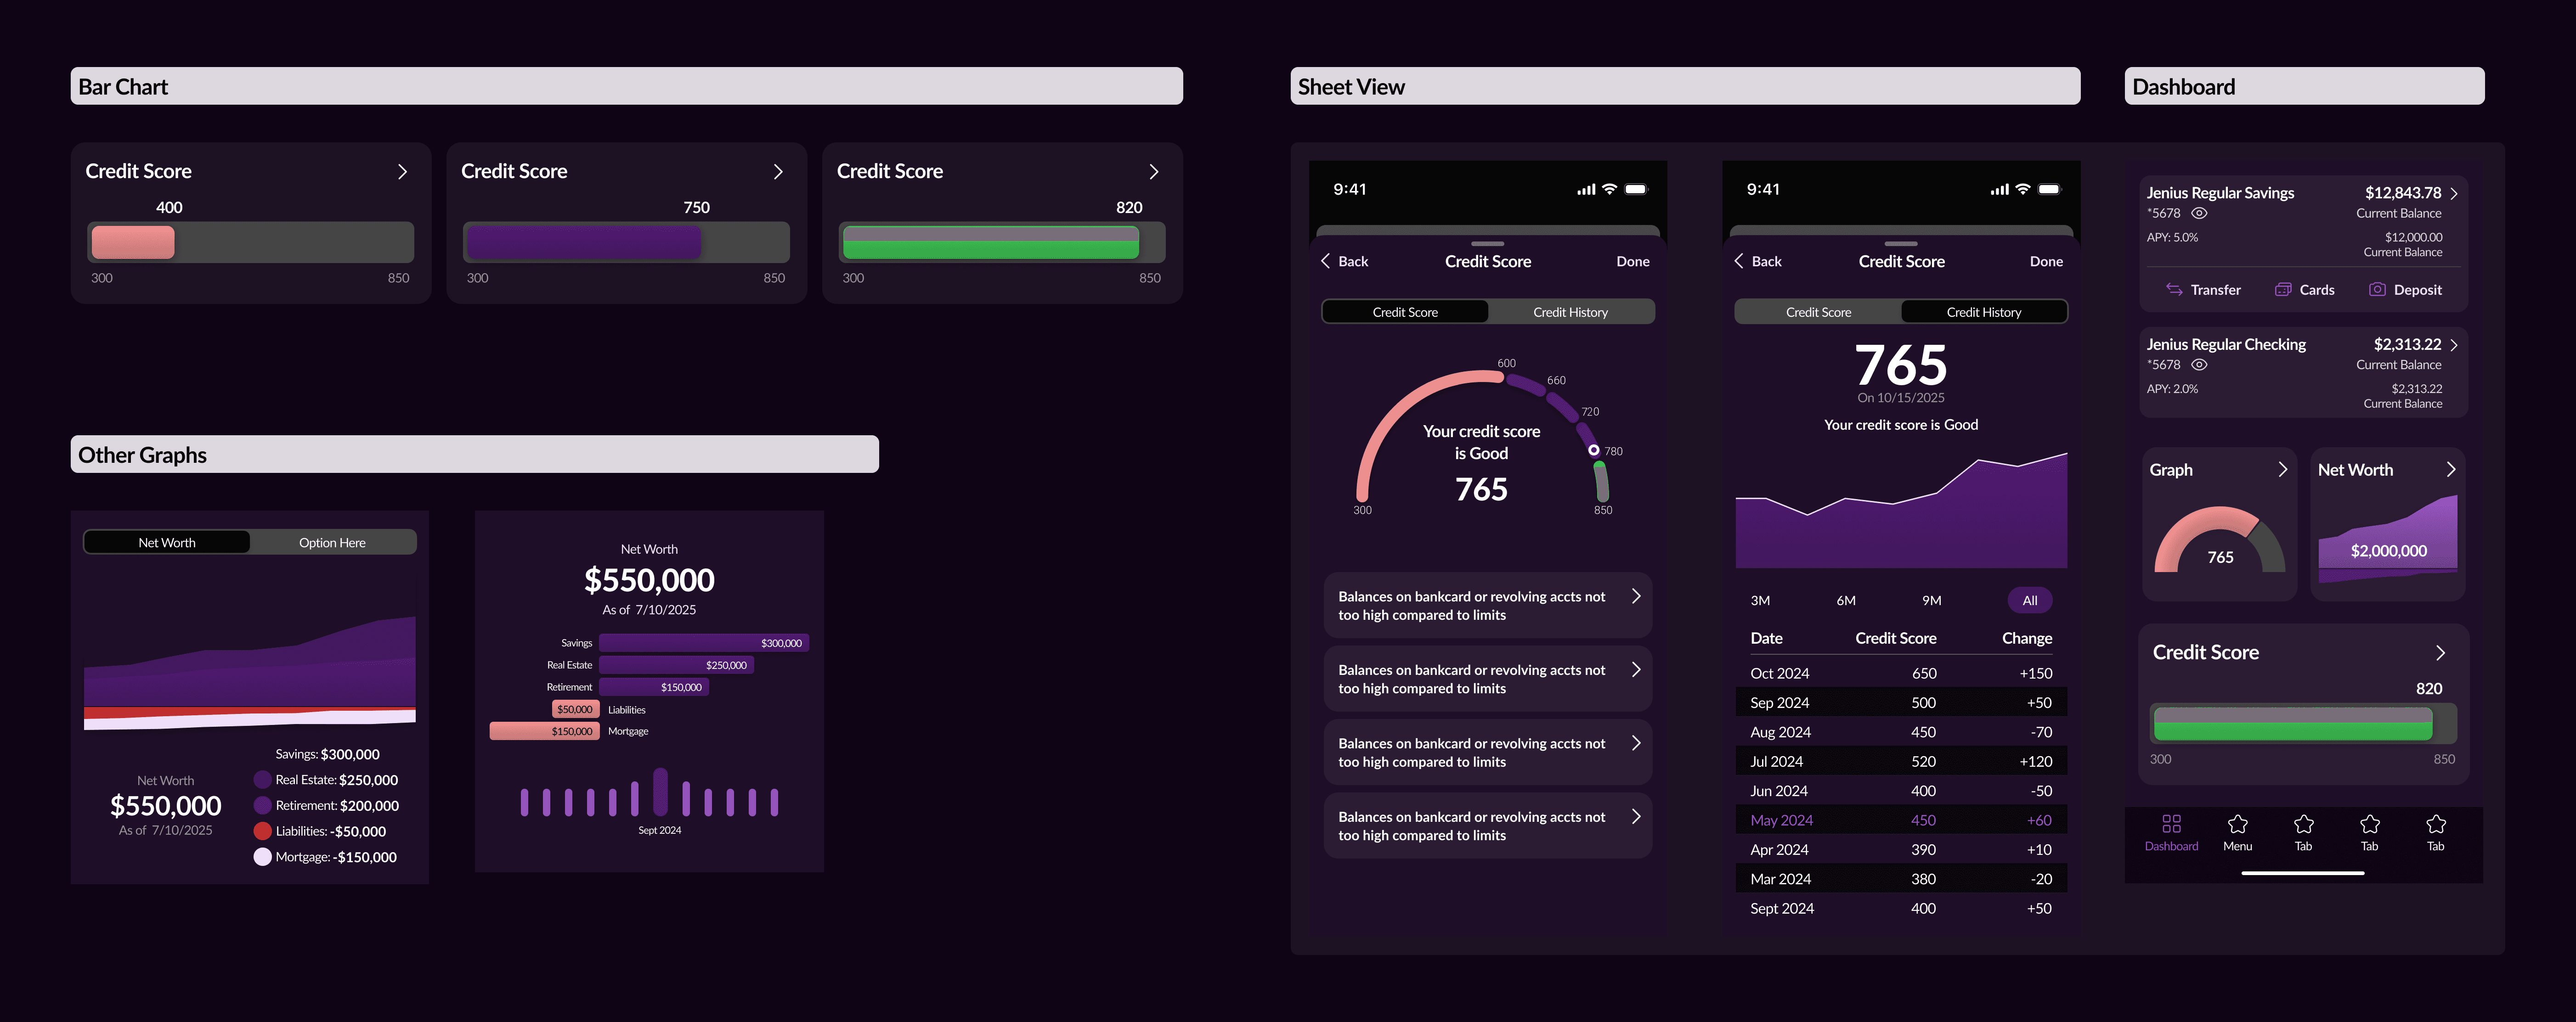
Task: Click Back arrow in Credit History sheet
Action: [1739, 261]
